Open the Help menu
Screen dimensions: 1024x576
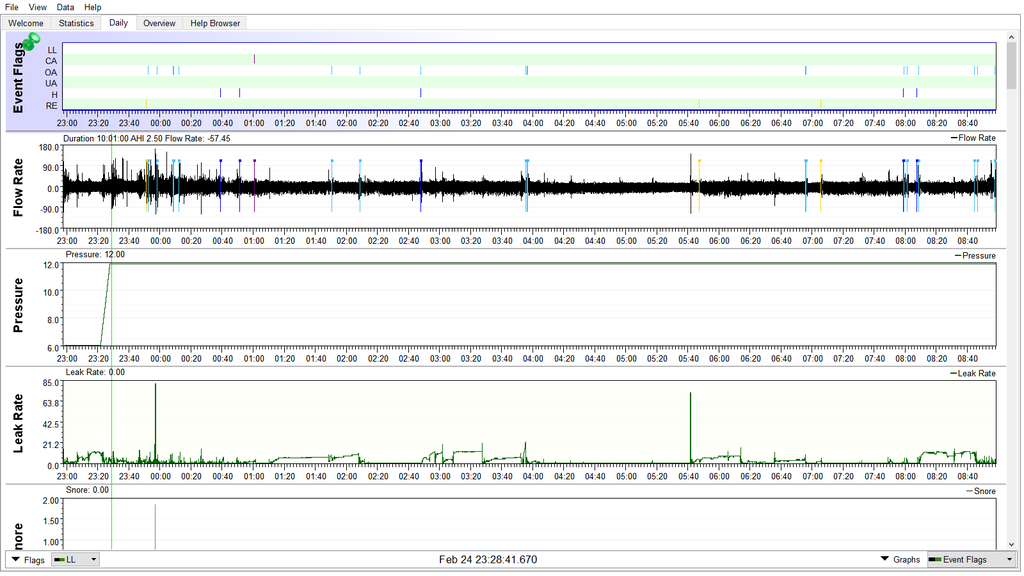93,7
